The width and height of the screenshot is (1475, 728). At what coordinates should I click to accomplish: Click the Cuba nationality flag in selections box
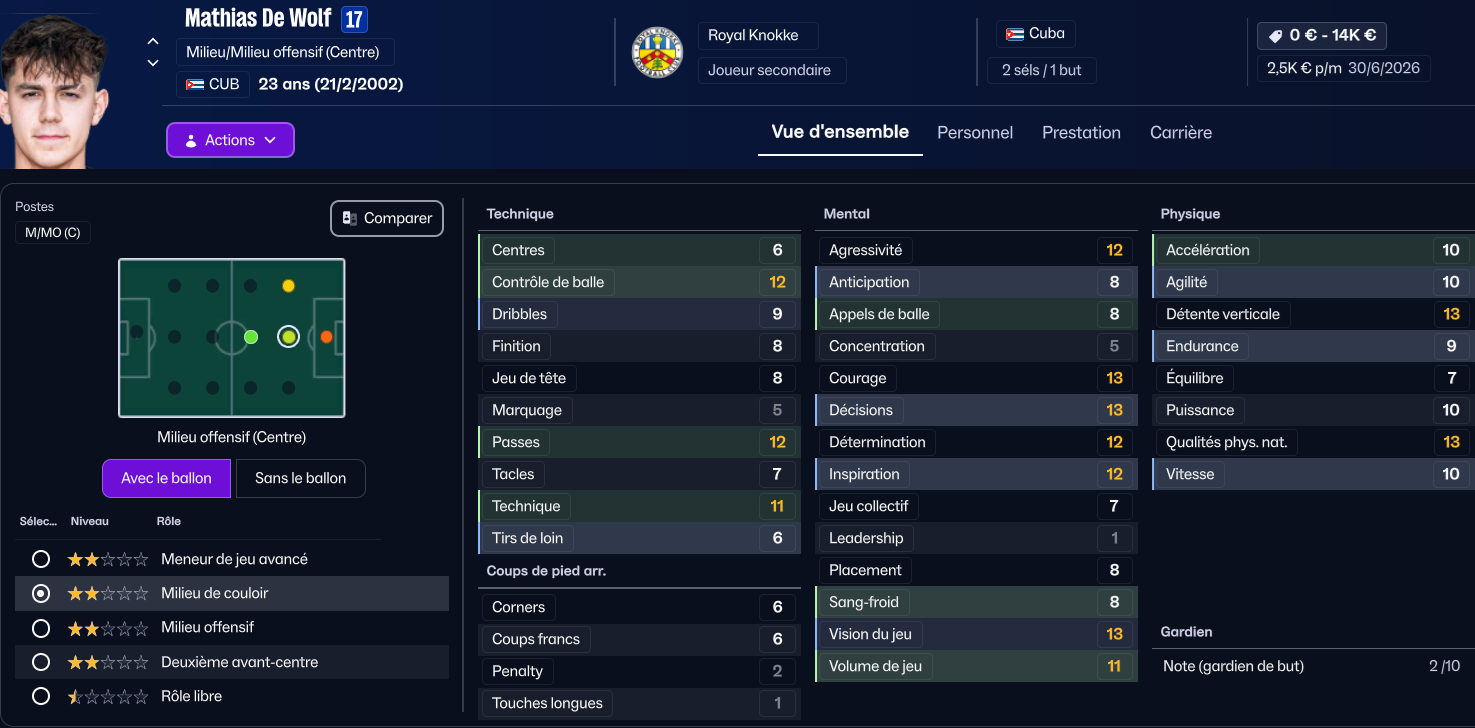point(1015,34)
